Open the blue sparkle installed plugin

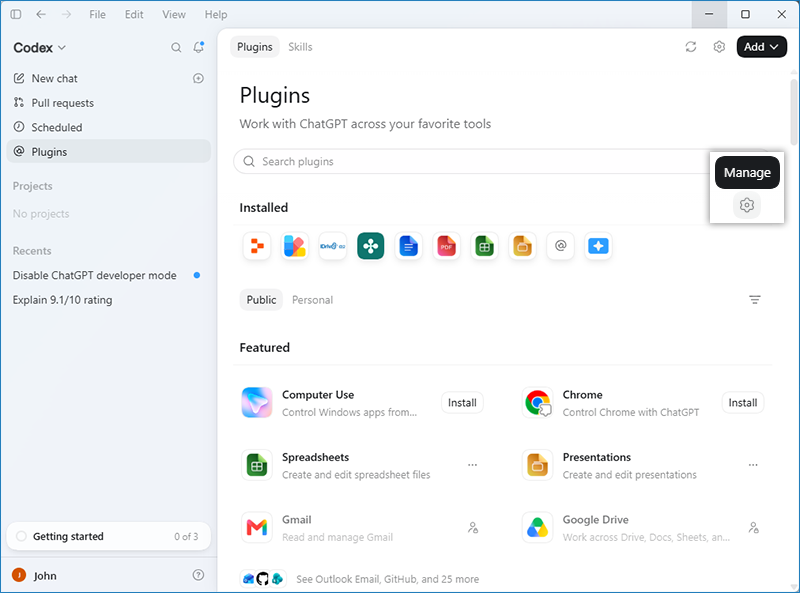coord(598,246)
